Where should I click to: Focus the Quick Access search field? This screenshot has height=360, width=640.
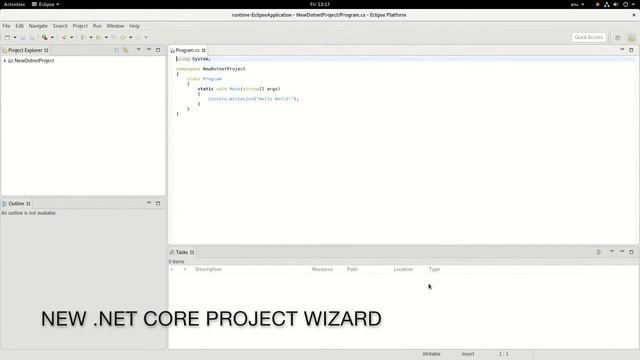click(x=589, y=37)
